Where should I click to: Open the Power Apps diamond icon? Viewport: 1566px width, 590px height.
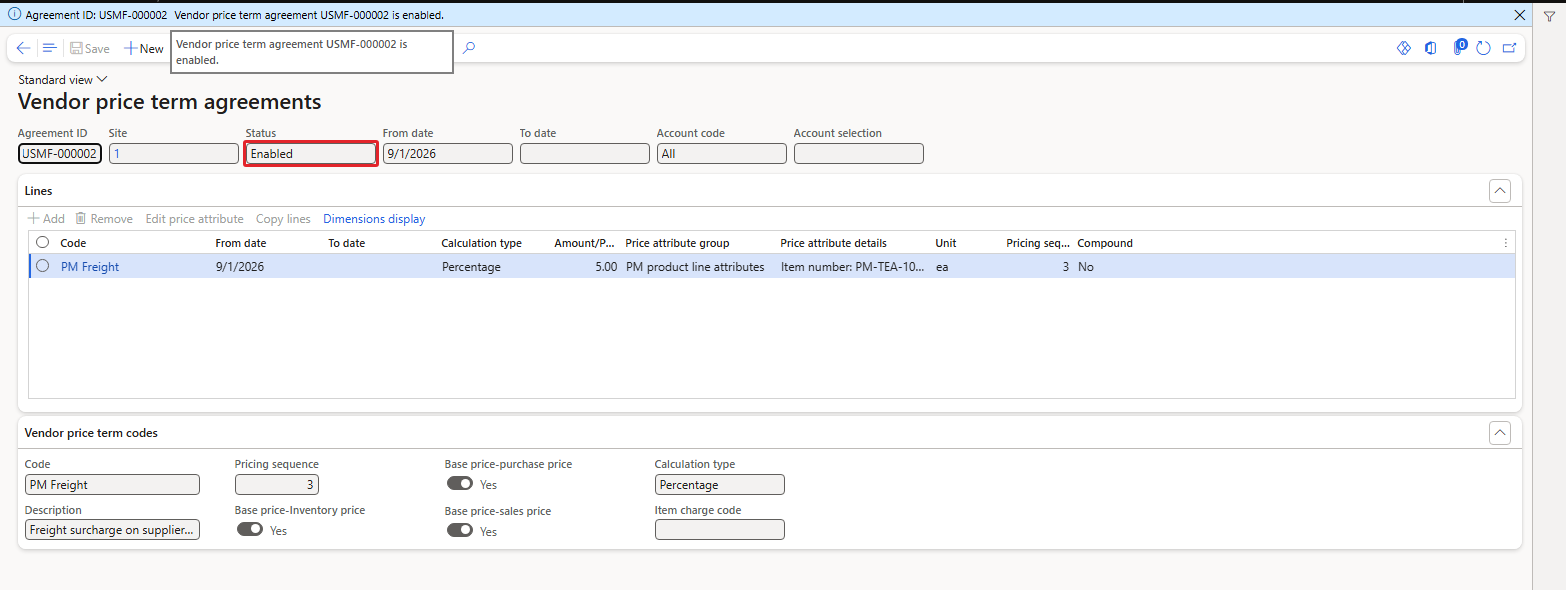point(1403,48)
